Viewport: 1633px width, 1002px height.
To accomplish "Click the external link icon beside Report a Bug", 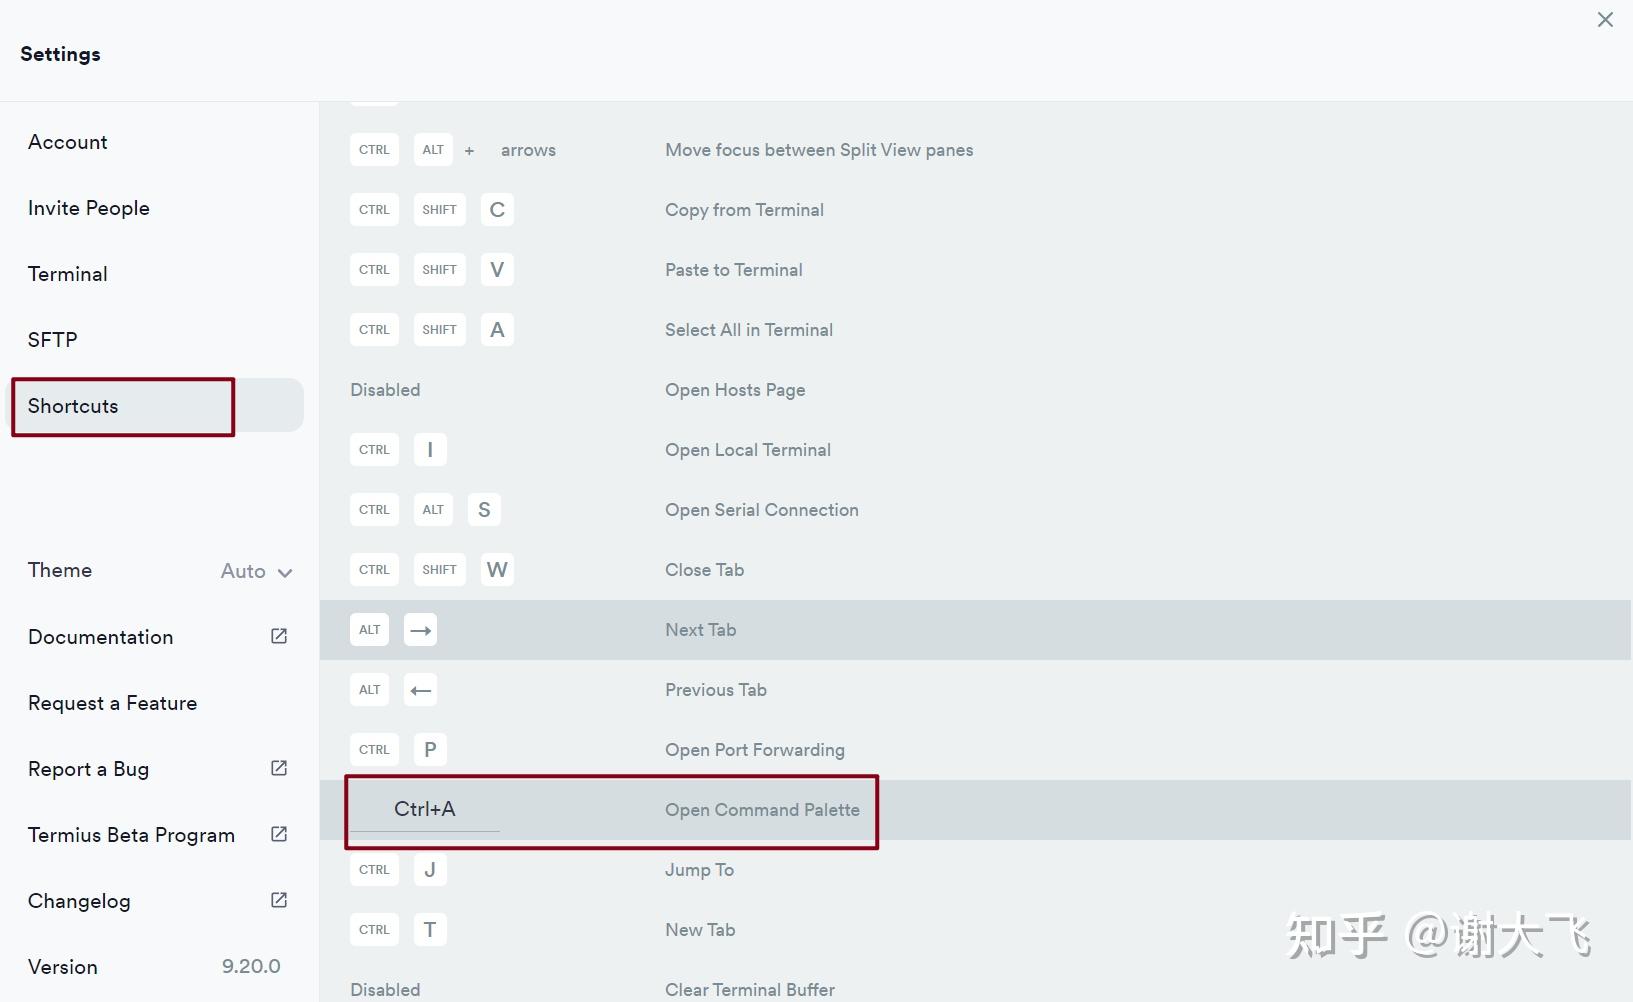I will (279, 768).
